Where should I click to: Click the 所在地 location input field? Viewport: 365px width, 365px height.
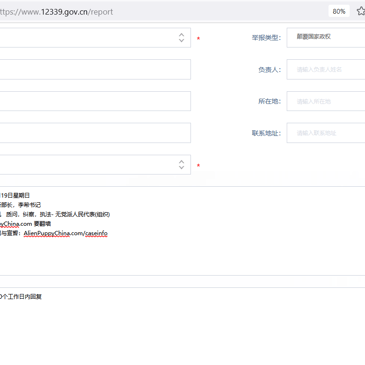pyautogui.click(x=326, y=101)
